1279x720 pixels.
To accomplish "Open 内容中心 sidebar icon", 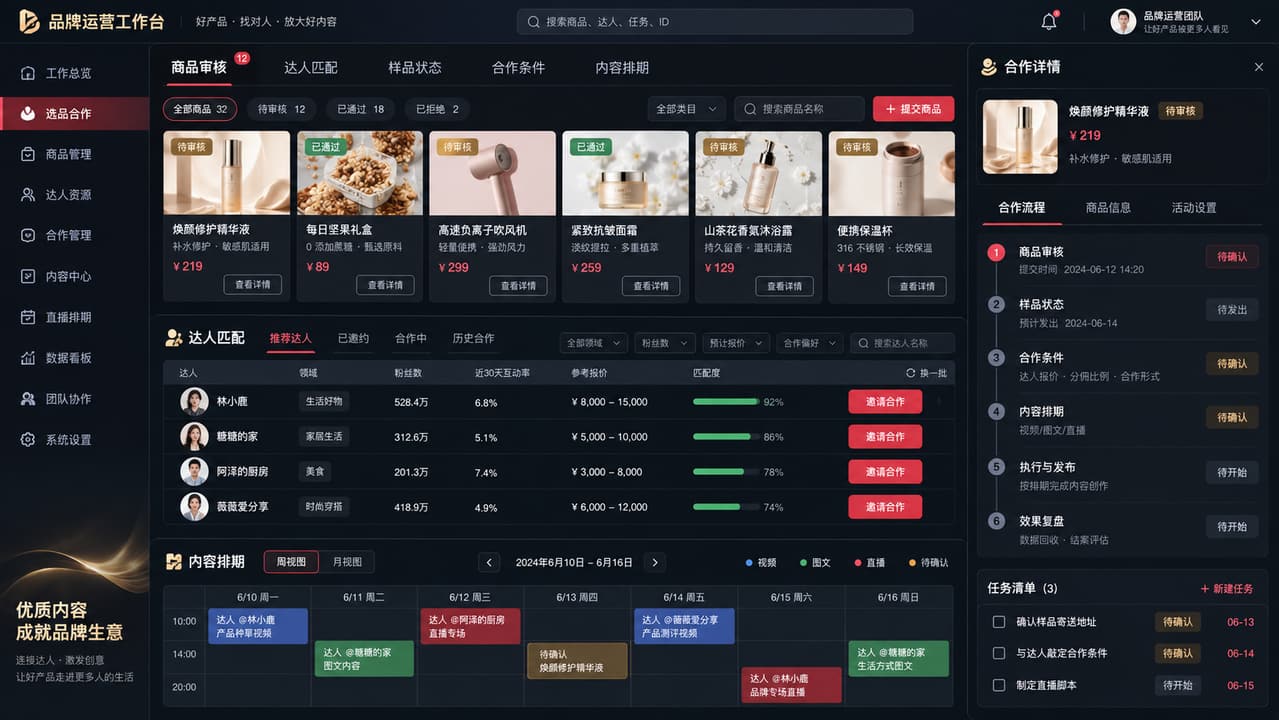I will tap(28, 276).
